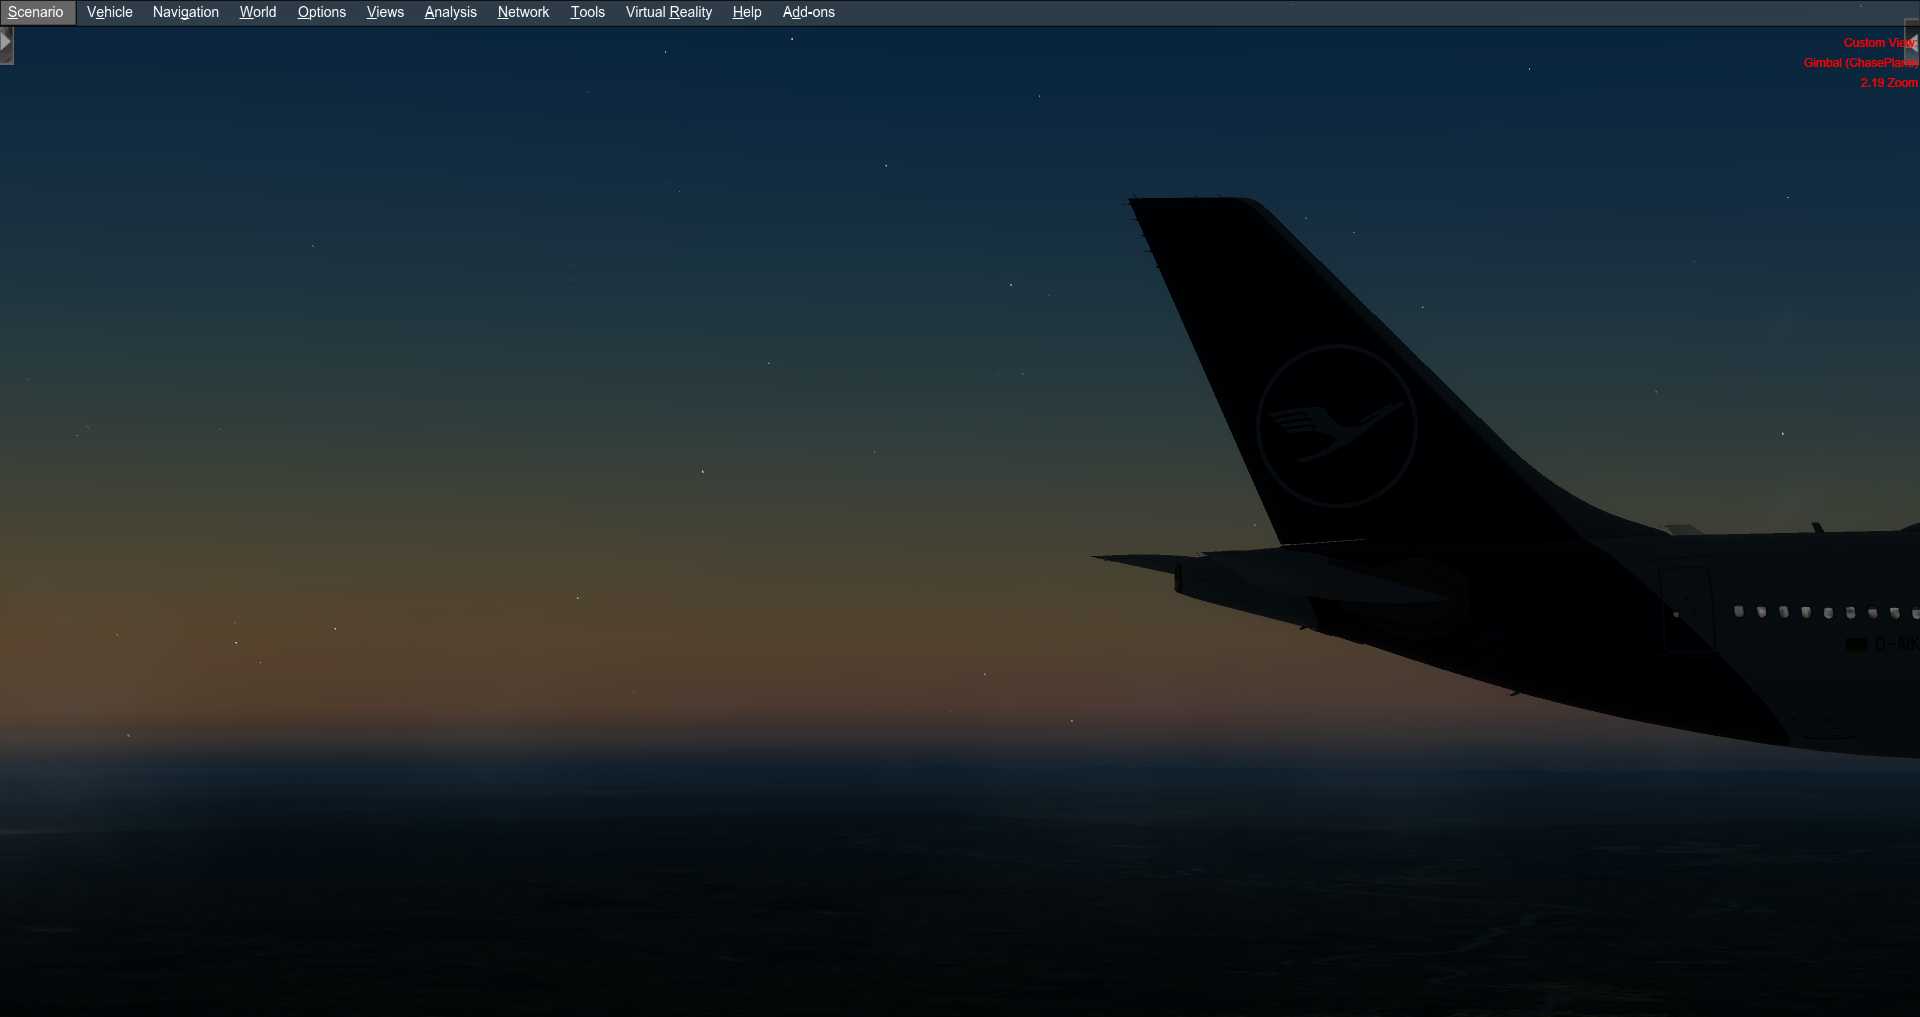Expand the left side panel arrow

coord(6,43)
